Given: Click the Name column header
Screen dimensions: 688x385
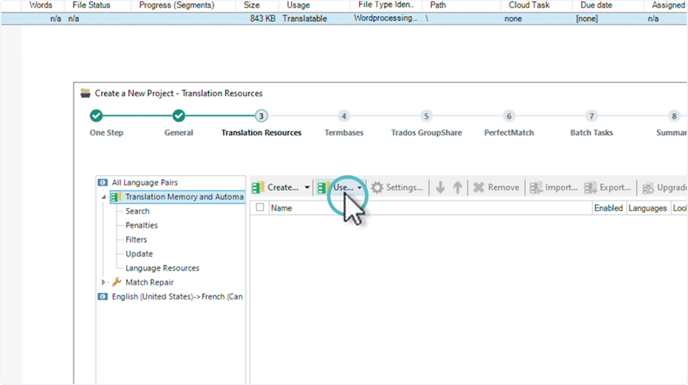Looking at the screenshot, I should pyautogui.click(x=281, y=208).
